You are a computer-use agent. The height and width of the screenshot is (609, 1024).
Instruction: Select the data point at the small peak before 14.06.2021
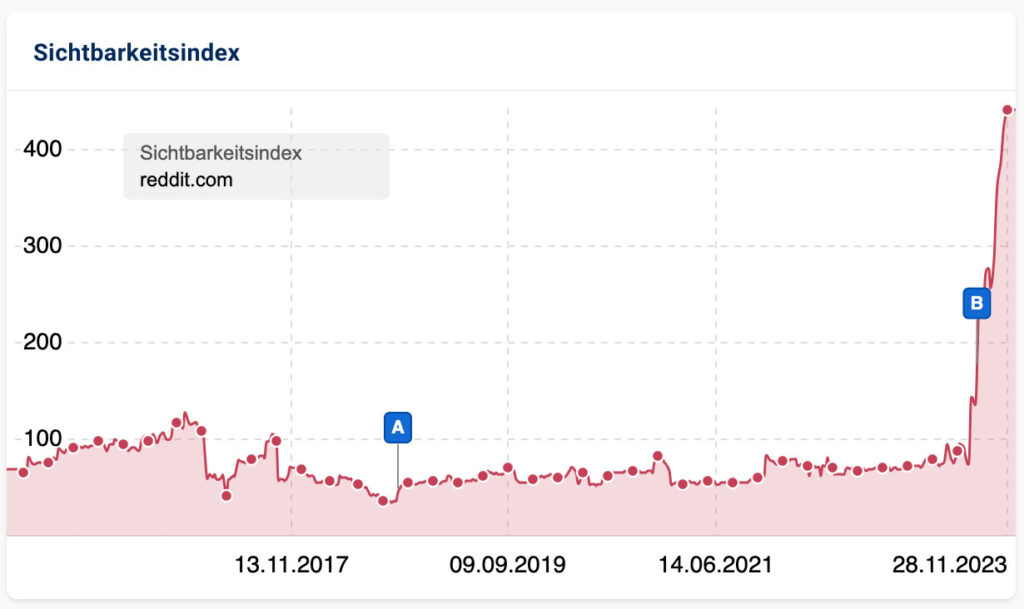point(657,456)
